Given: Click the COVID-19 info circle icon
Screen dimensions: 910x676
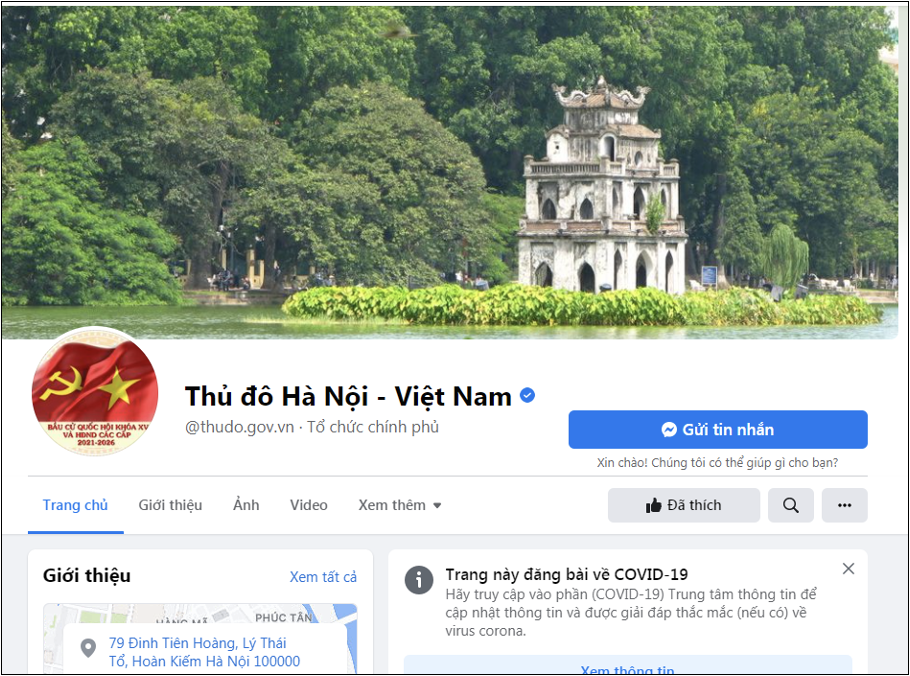Looking at the screenshot, I should click(419, 580).
